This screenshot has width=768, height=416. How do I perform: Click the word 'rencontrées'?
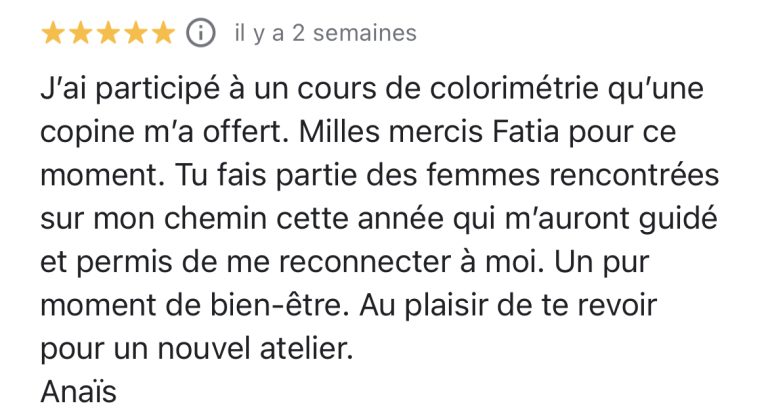(x=633, y=175)
